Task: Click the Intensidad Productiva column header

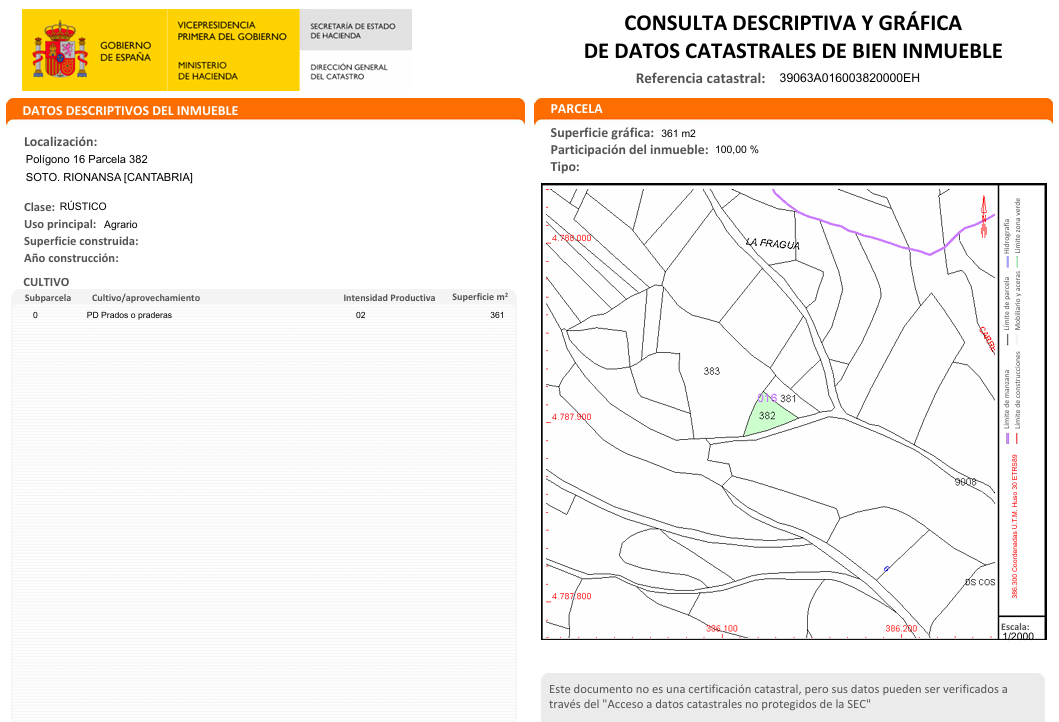Action: (389, 298)
